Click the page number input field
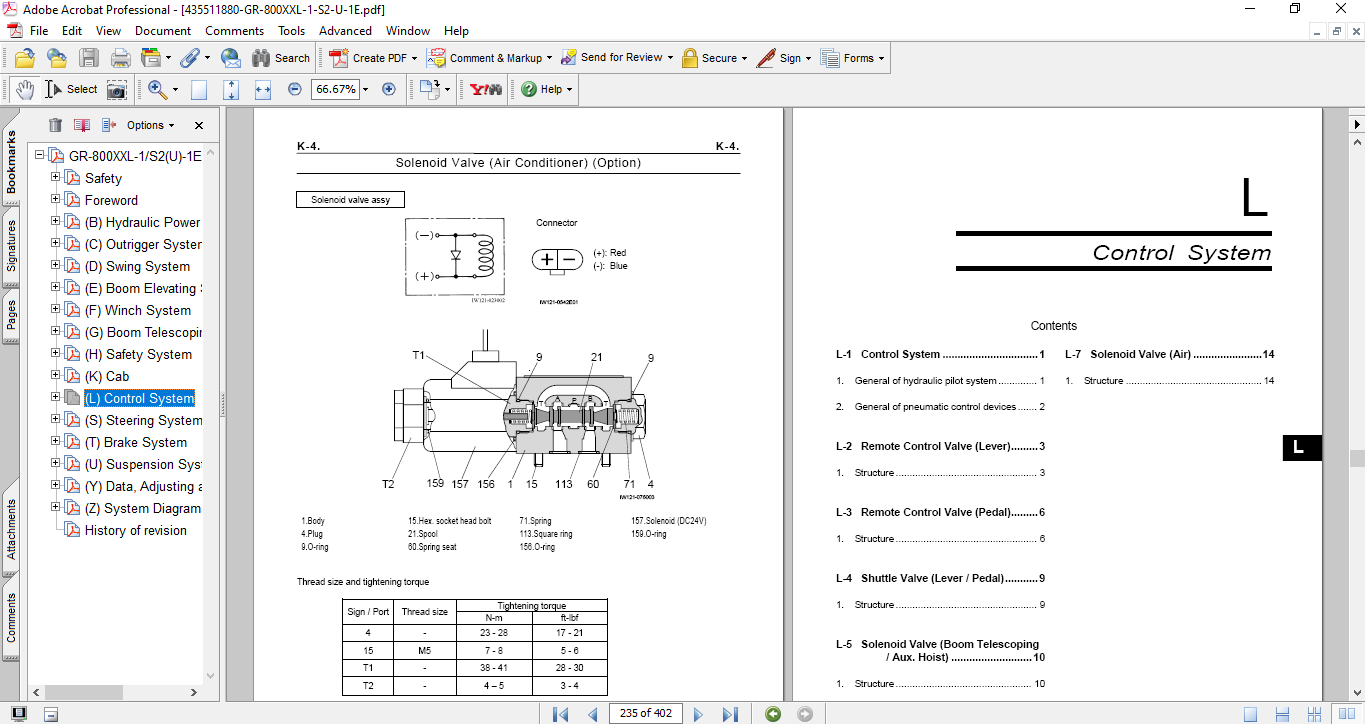 pos(645,713)
